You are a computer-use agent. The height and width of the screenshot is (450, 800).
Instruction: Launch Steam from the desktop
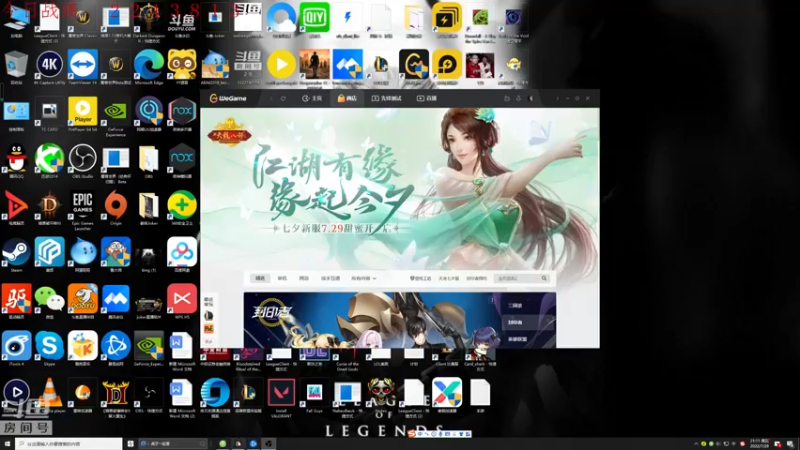point(16,255)
